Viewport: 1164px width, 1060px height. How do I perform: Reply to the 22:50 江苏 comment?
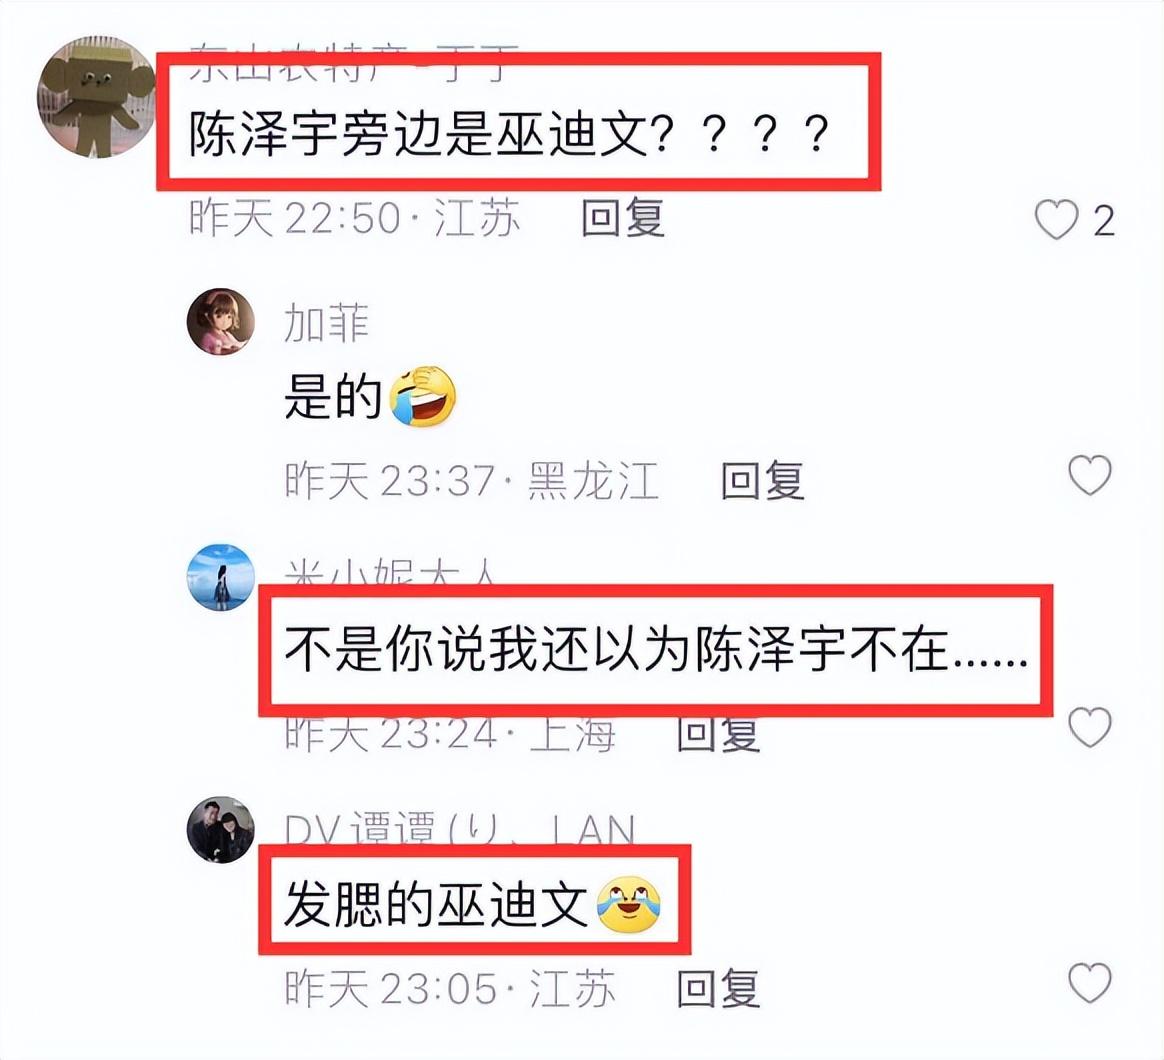click(622, 218)
